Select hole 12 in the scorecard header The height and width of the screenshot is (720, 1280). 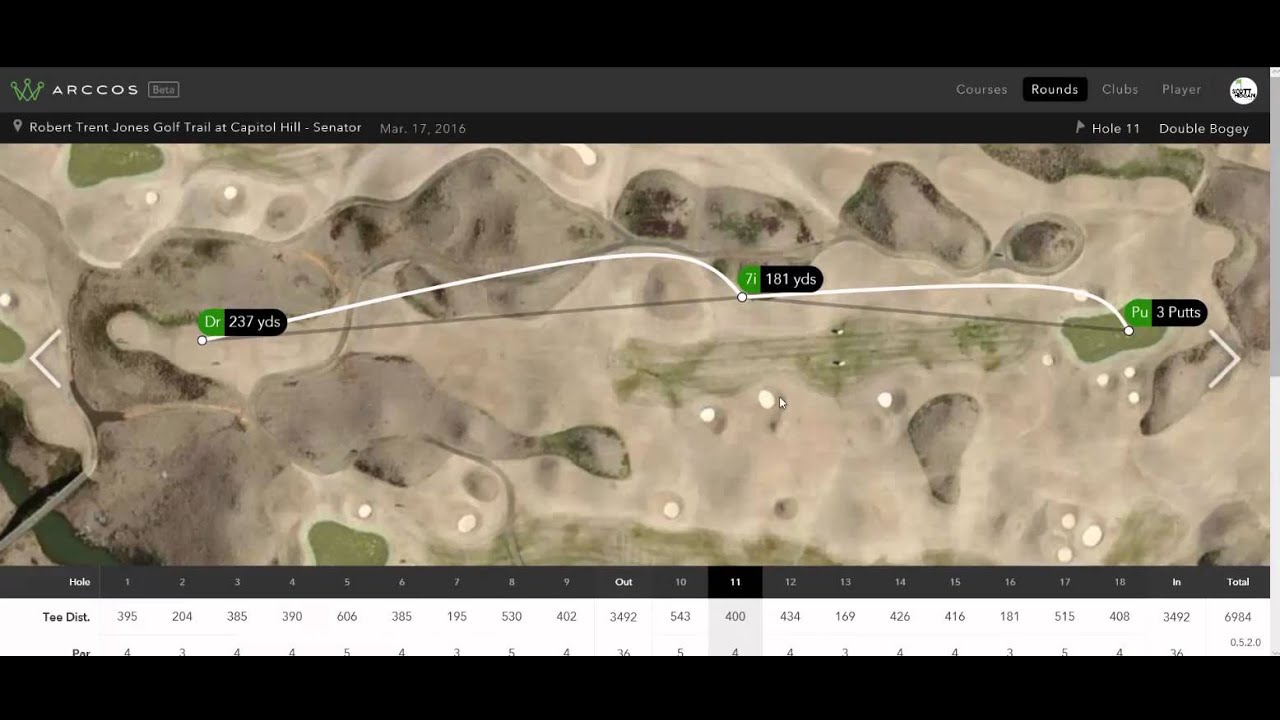[x=790, y=582]
